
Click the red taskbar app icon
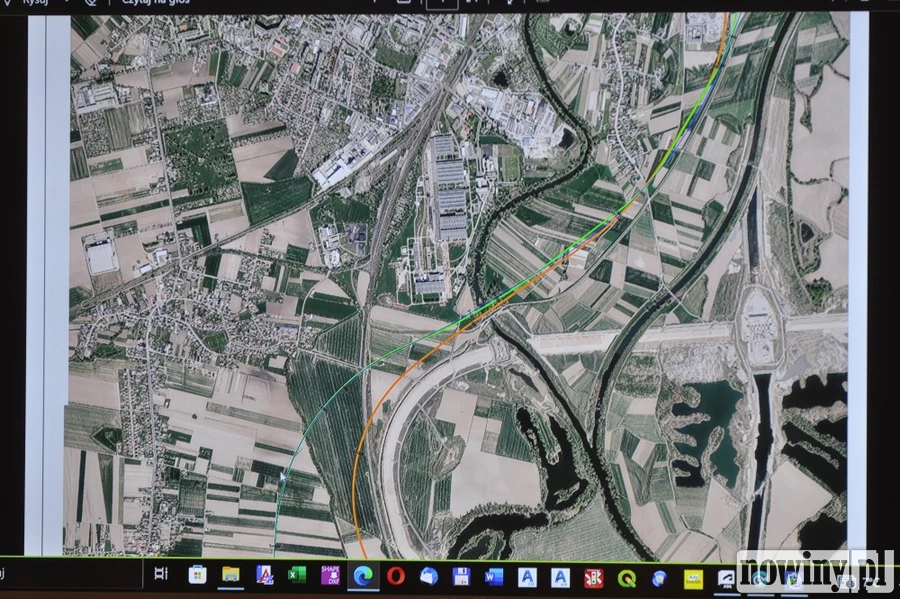point(593,578)
